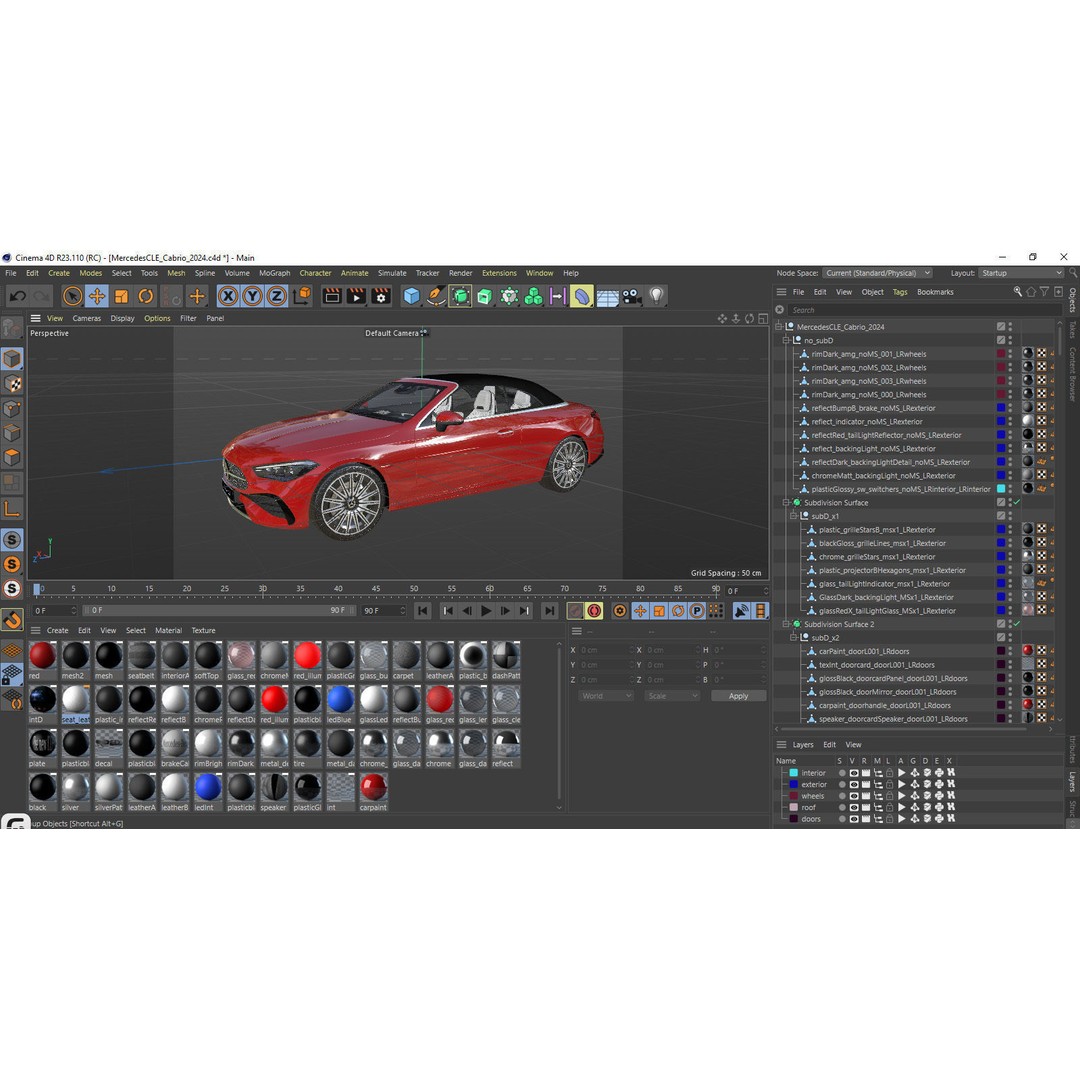This screenshot has height=1080, width=1080.
Task: Open viewport Cameras menu
Action: [87, 319]
